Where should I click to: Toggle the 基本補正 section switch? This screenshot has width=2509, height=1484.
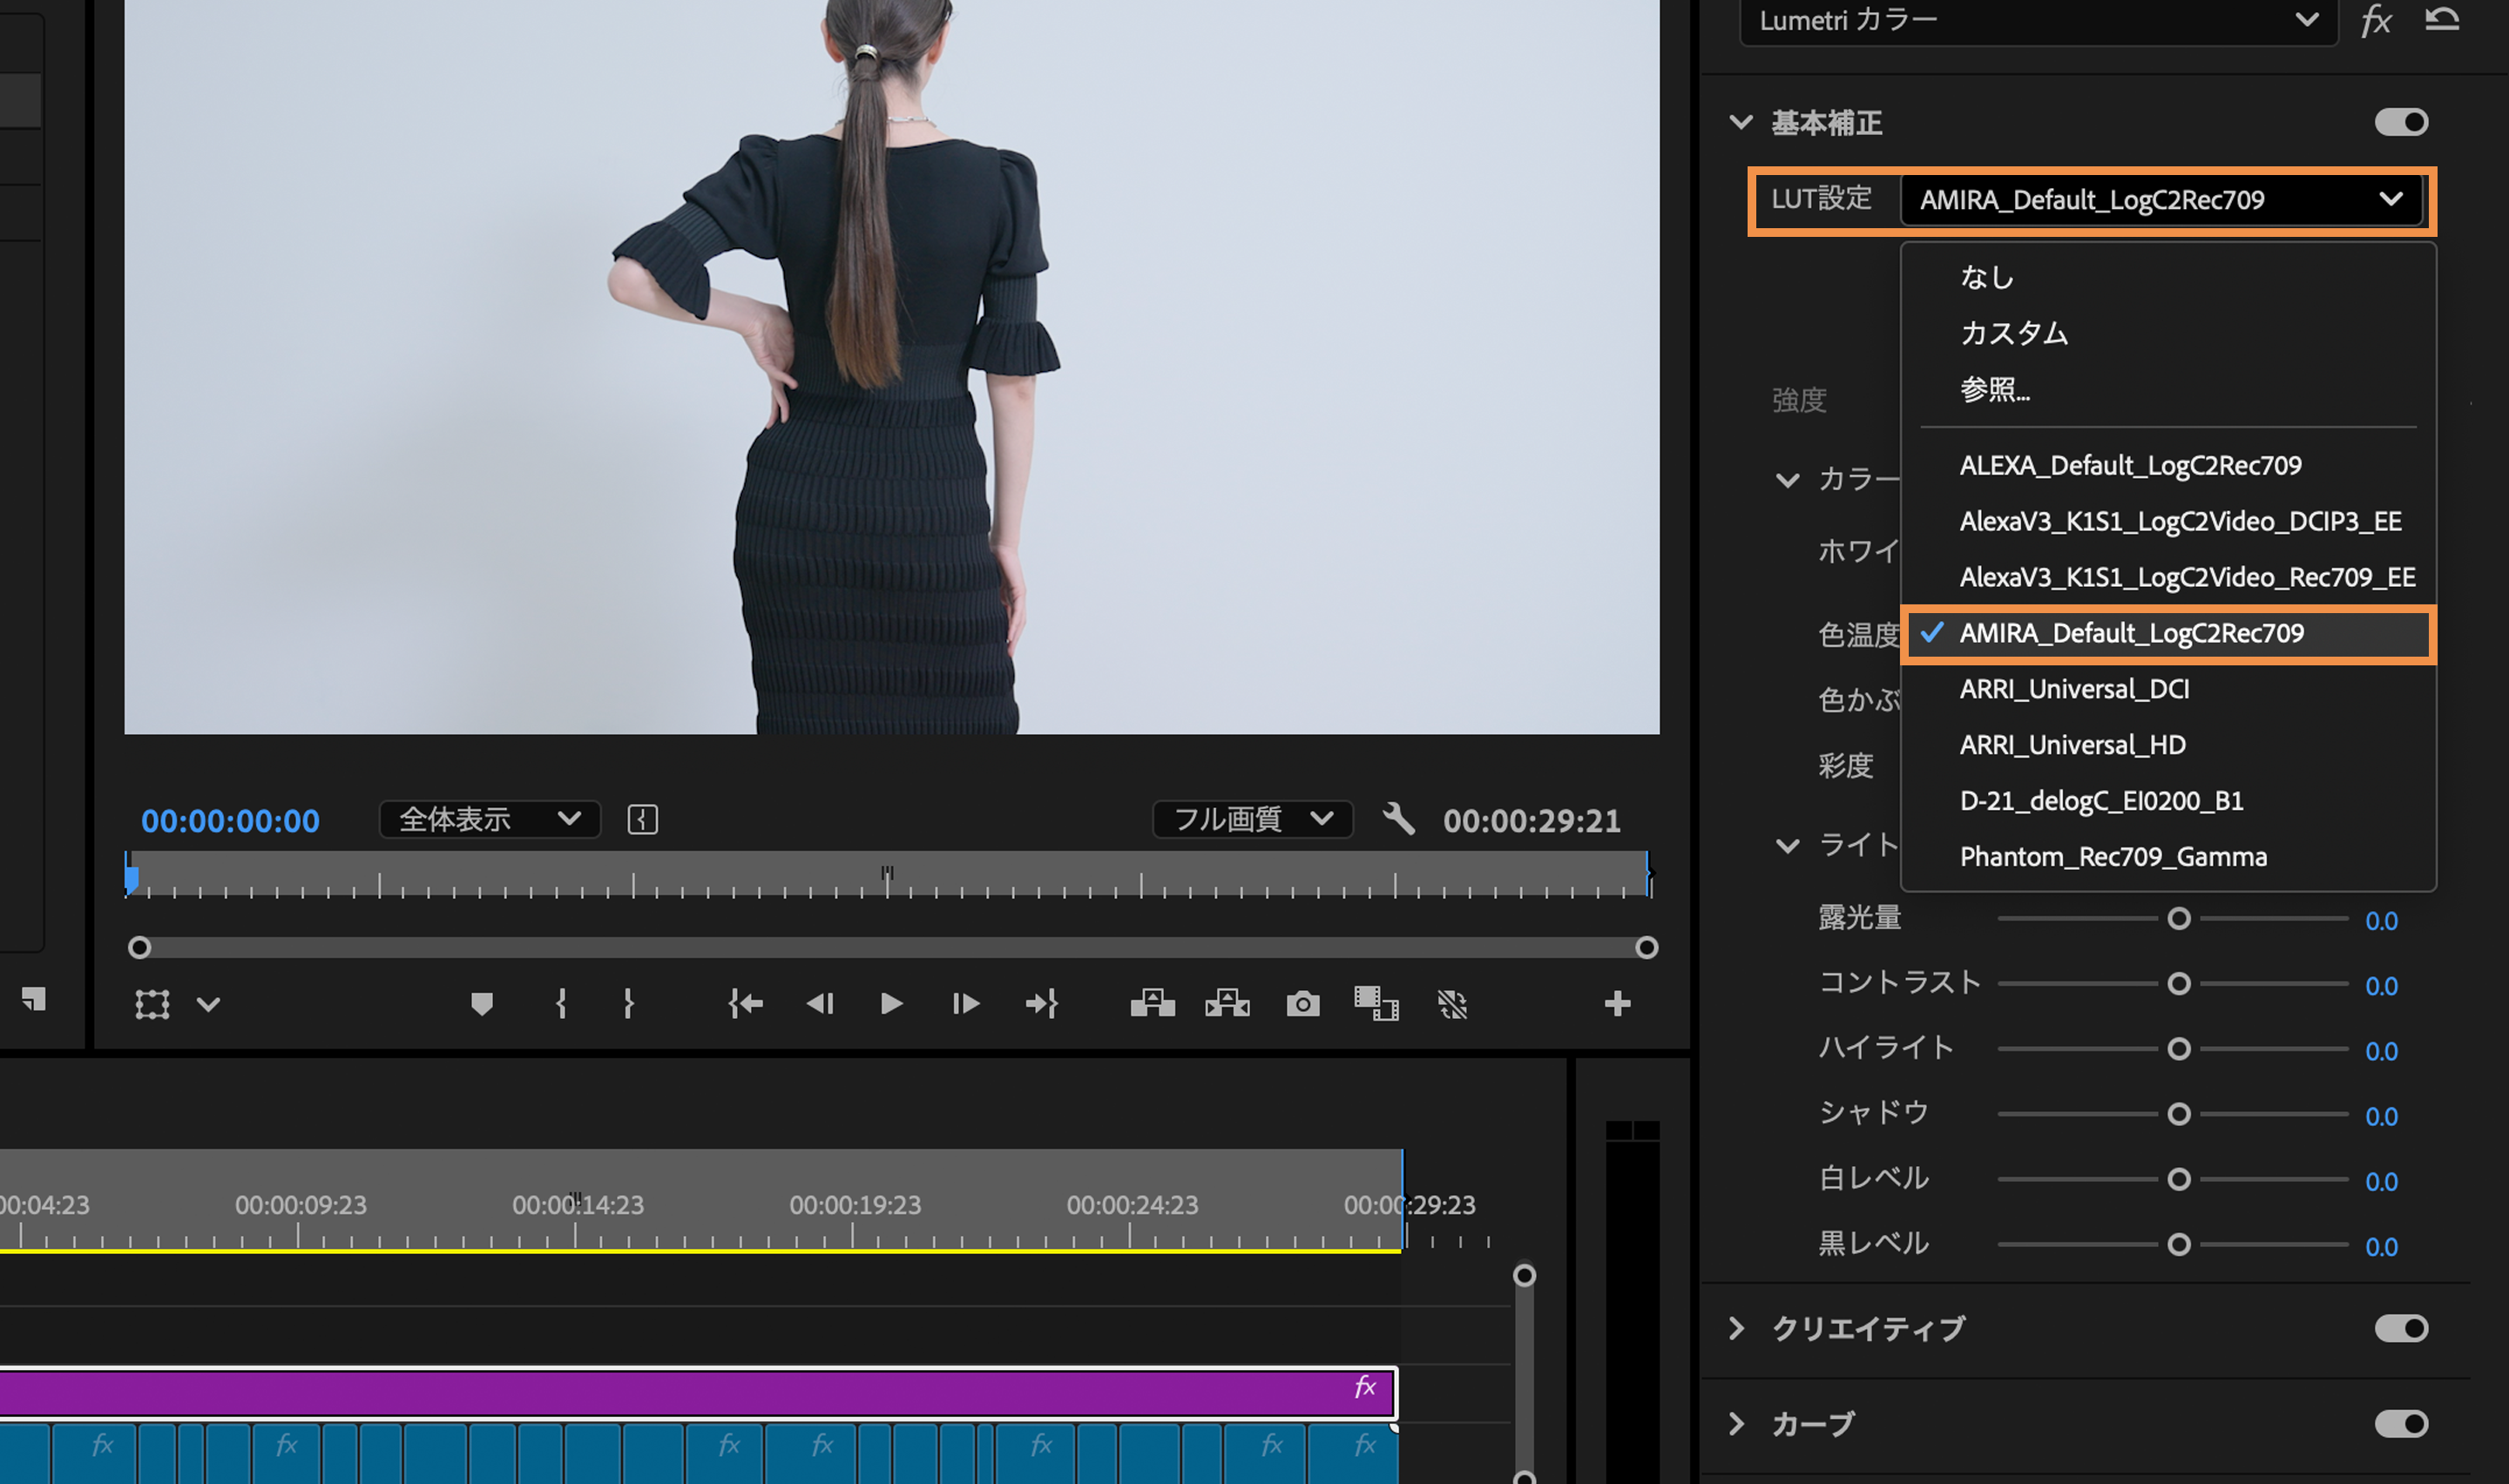point(2400,122)
